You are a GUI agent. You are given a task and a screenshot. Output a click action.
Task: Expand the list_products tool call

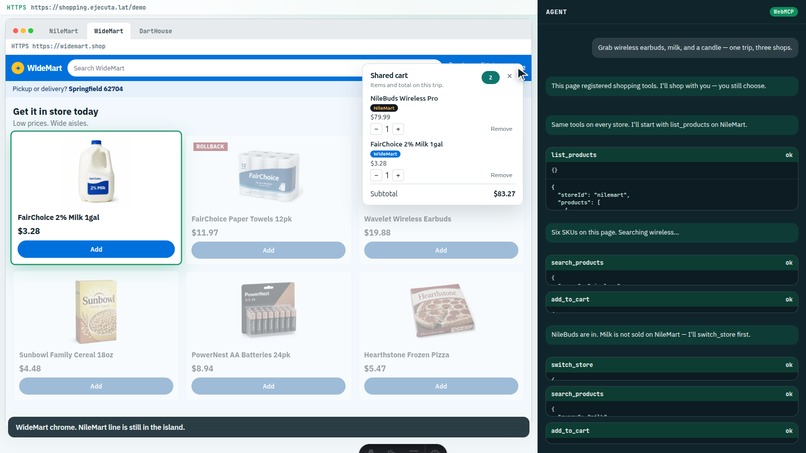click(x=672, y=155)
